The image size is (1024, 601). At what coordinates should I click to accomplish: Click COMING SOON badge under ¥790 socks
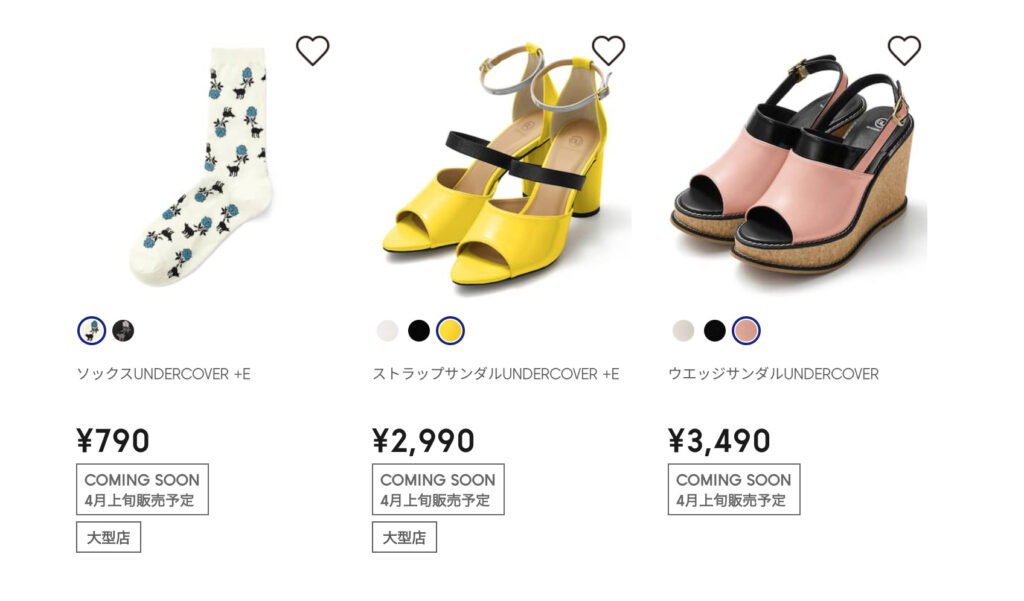tap(142, 489)
